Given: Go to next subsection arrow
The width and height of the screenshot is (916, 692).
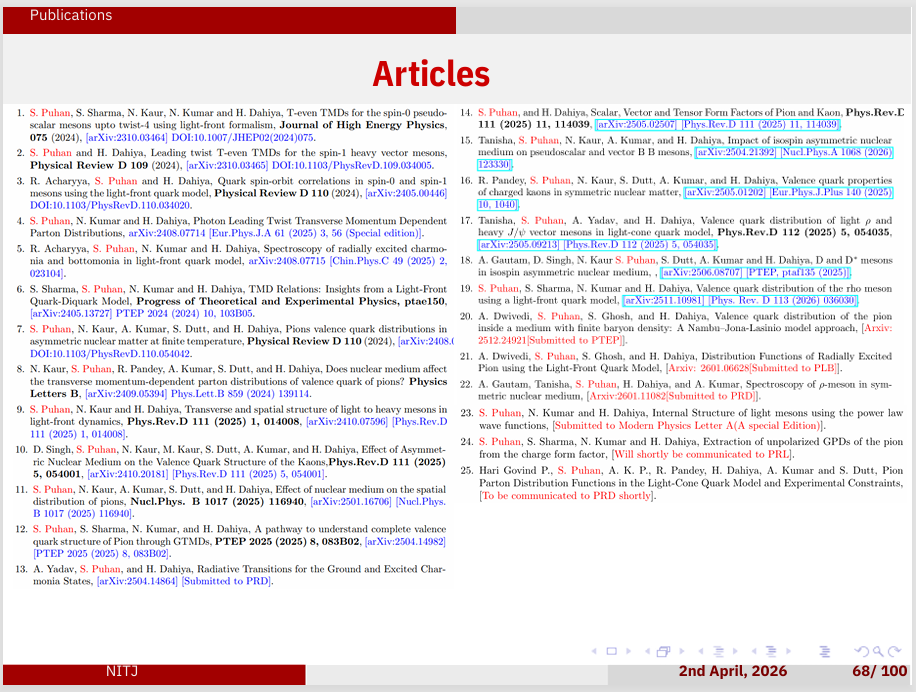Looking at the screenshot, I should [735, 651].
